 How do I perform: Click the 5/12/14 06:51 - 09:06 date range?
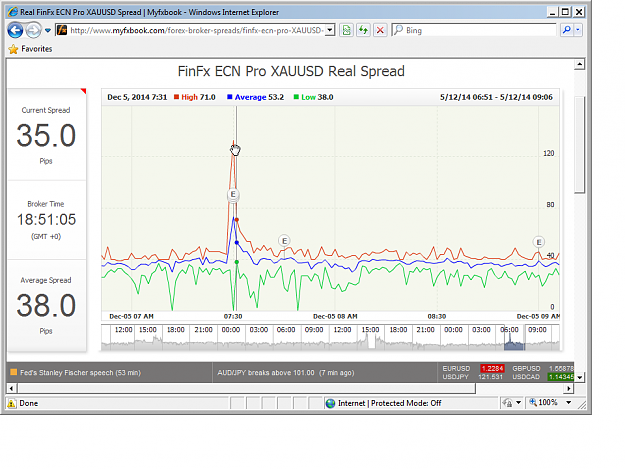(496, 97)
